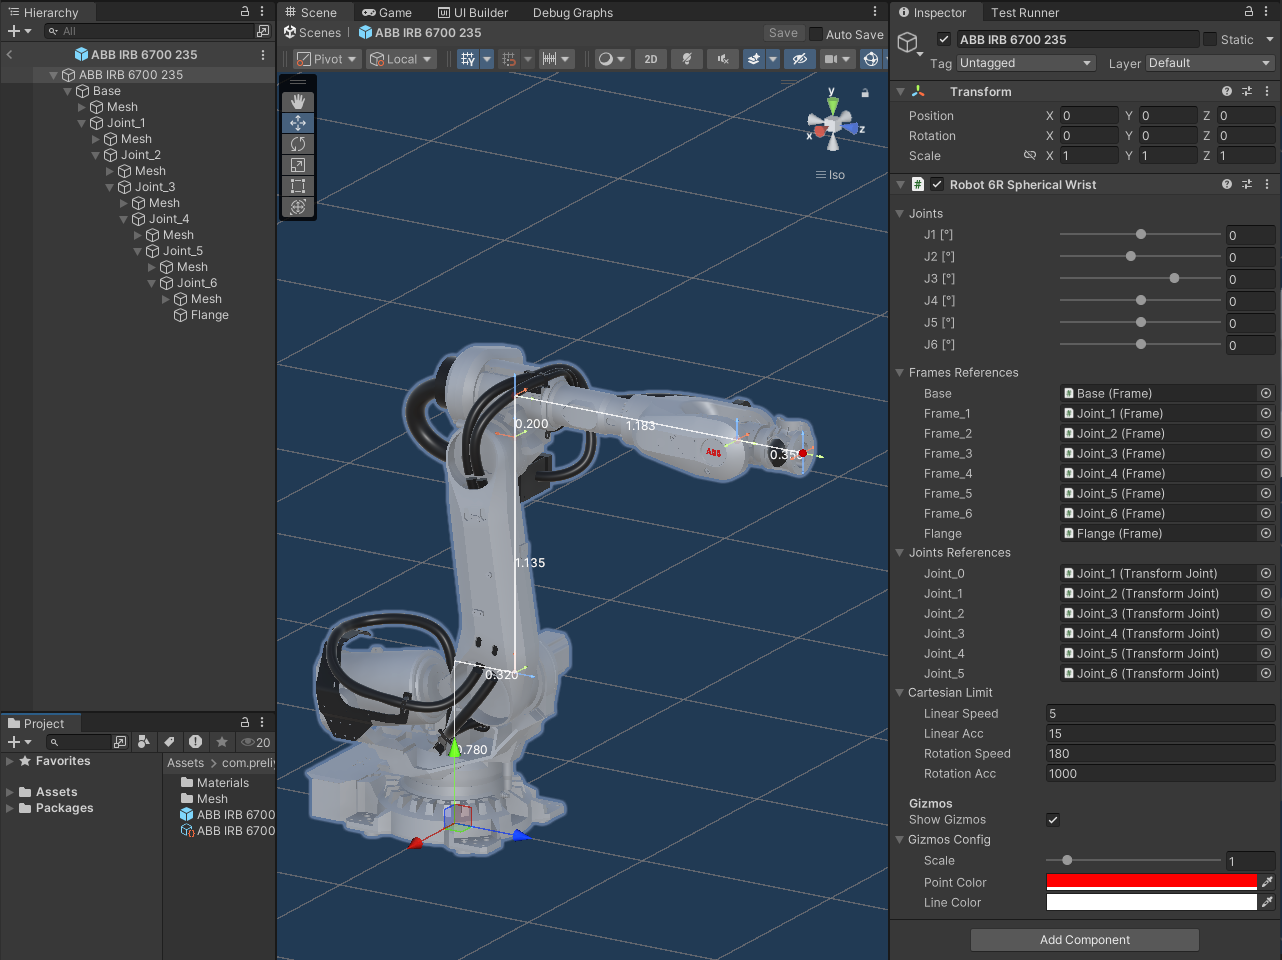Lock the Inspector panel
Viewport: 1282px width, 960px height.
click(x=1249, y=11)
